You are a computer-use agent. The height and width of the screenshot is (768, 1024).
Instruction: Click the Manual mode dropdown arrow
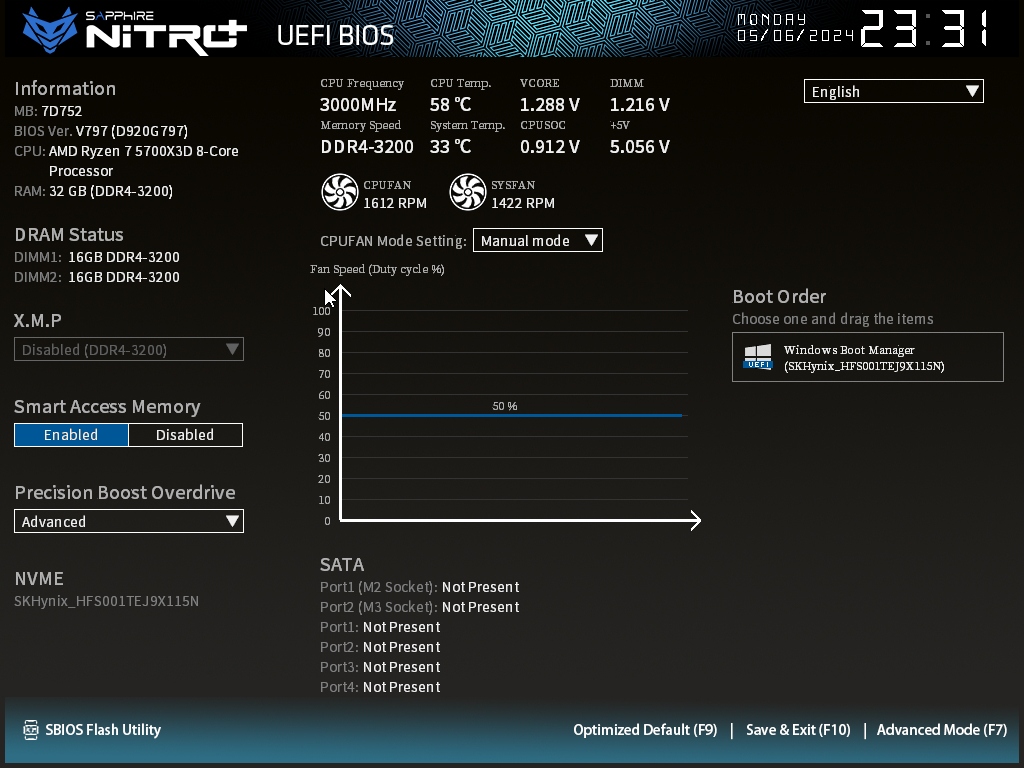coord(591,240)
